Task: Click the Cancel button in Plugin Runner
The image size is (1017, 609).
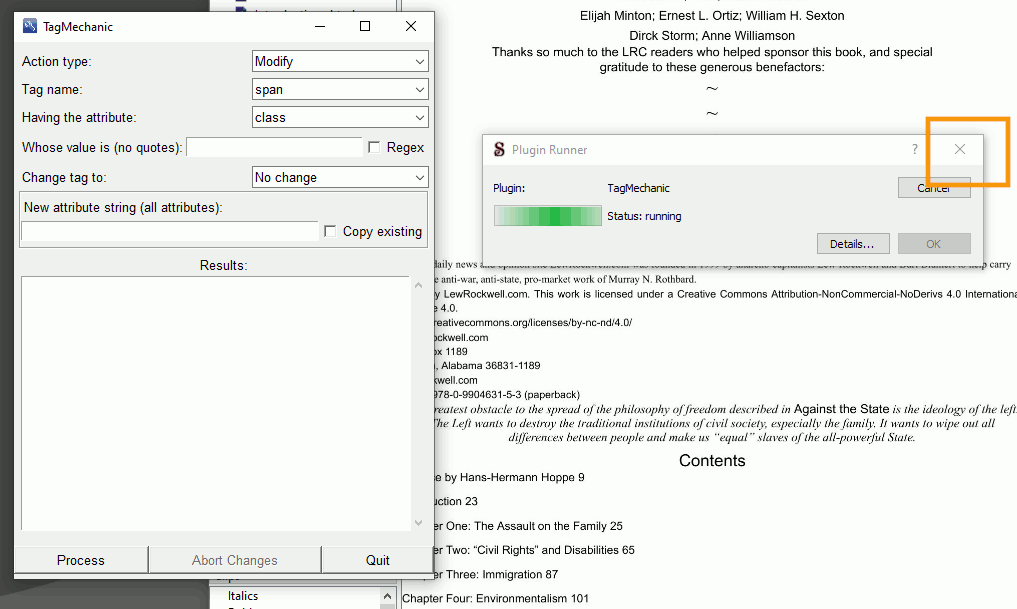Action: click(x=934, y=188)
